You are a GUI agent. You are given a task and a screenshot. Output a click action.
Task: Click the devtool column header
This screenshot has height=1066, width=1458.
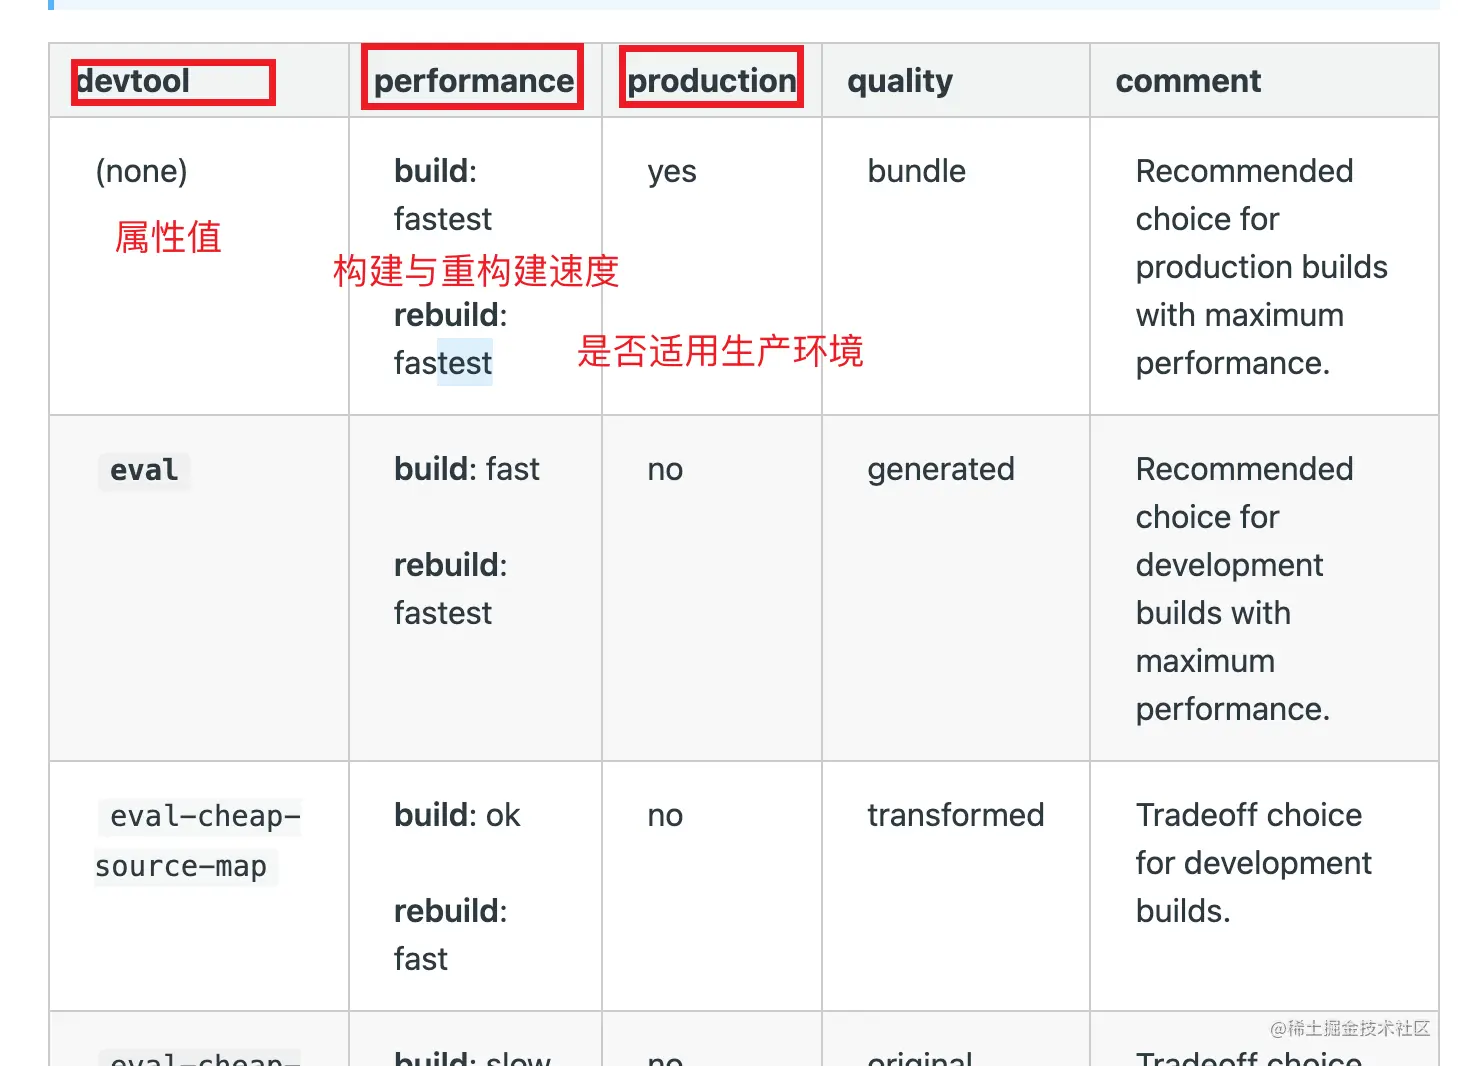tap(134, 81)
